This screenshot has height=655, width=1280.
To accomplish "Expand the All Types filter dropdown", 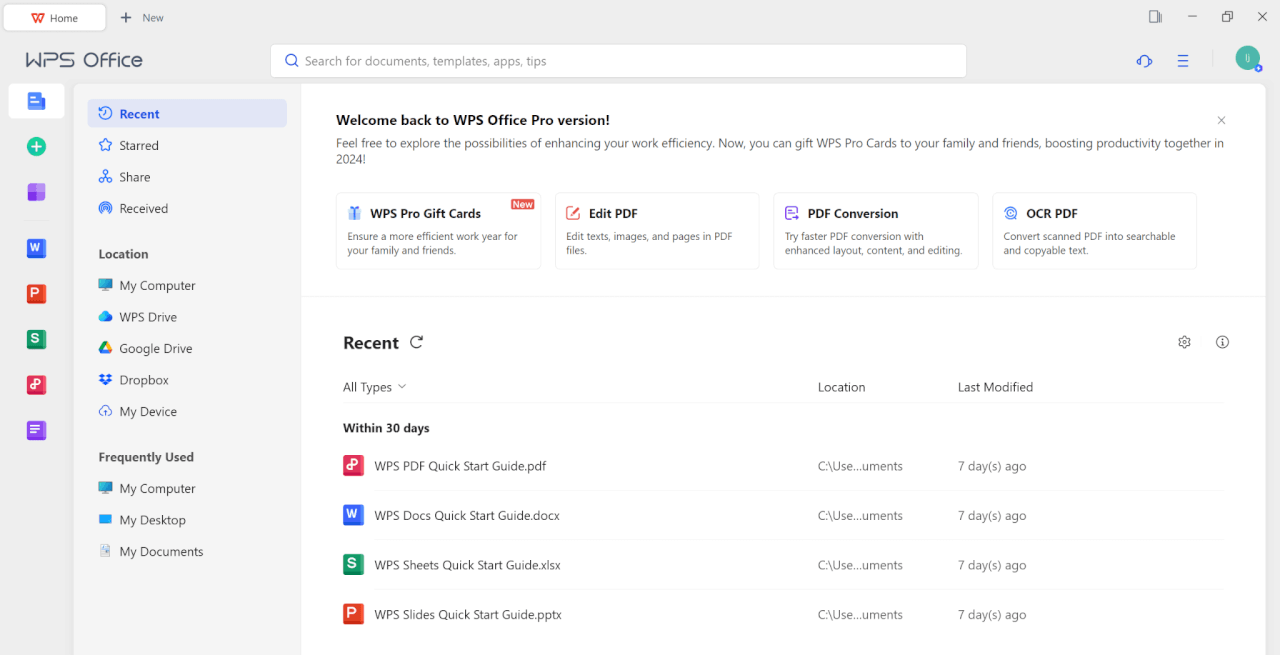I will pos(374,387).
